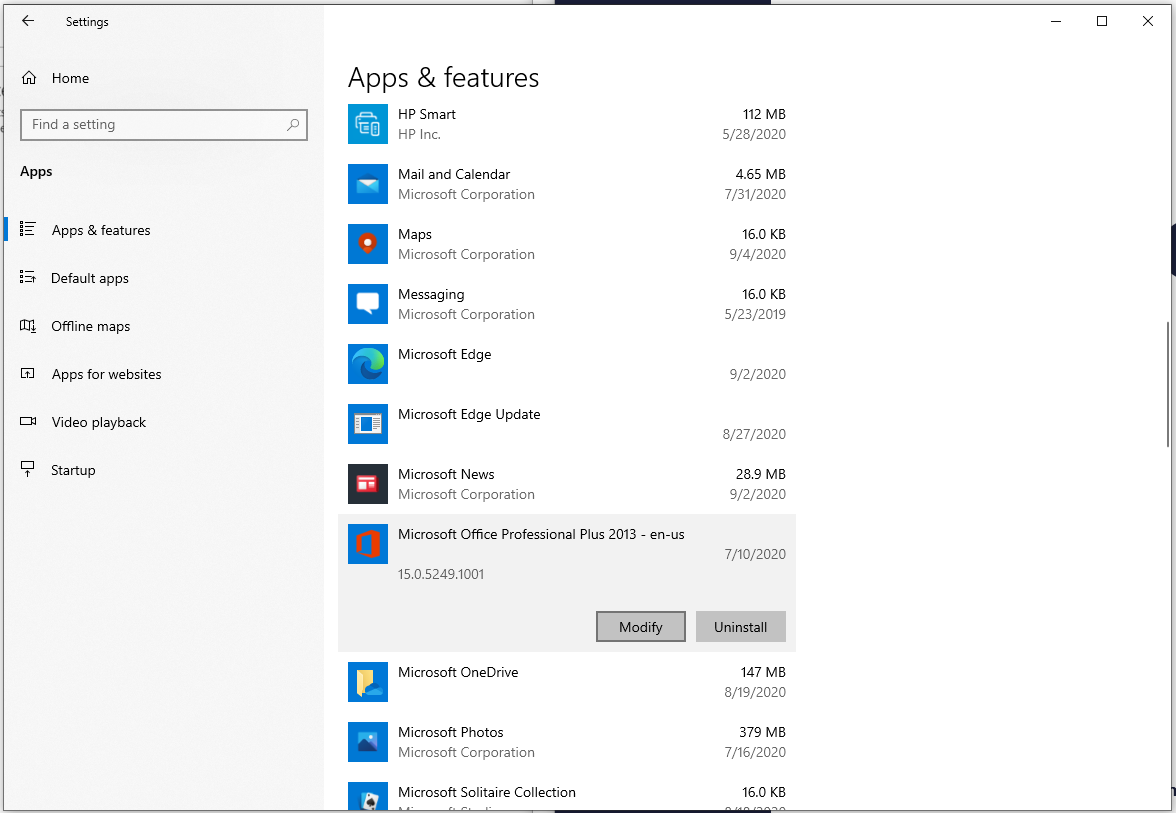Open Offline maps settings
Screen dimensions: 1176x813
91,326
